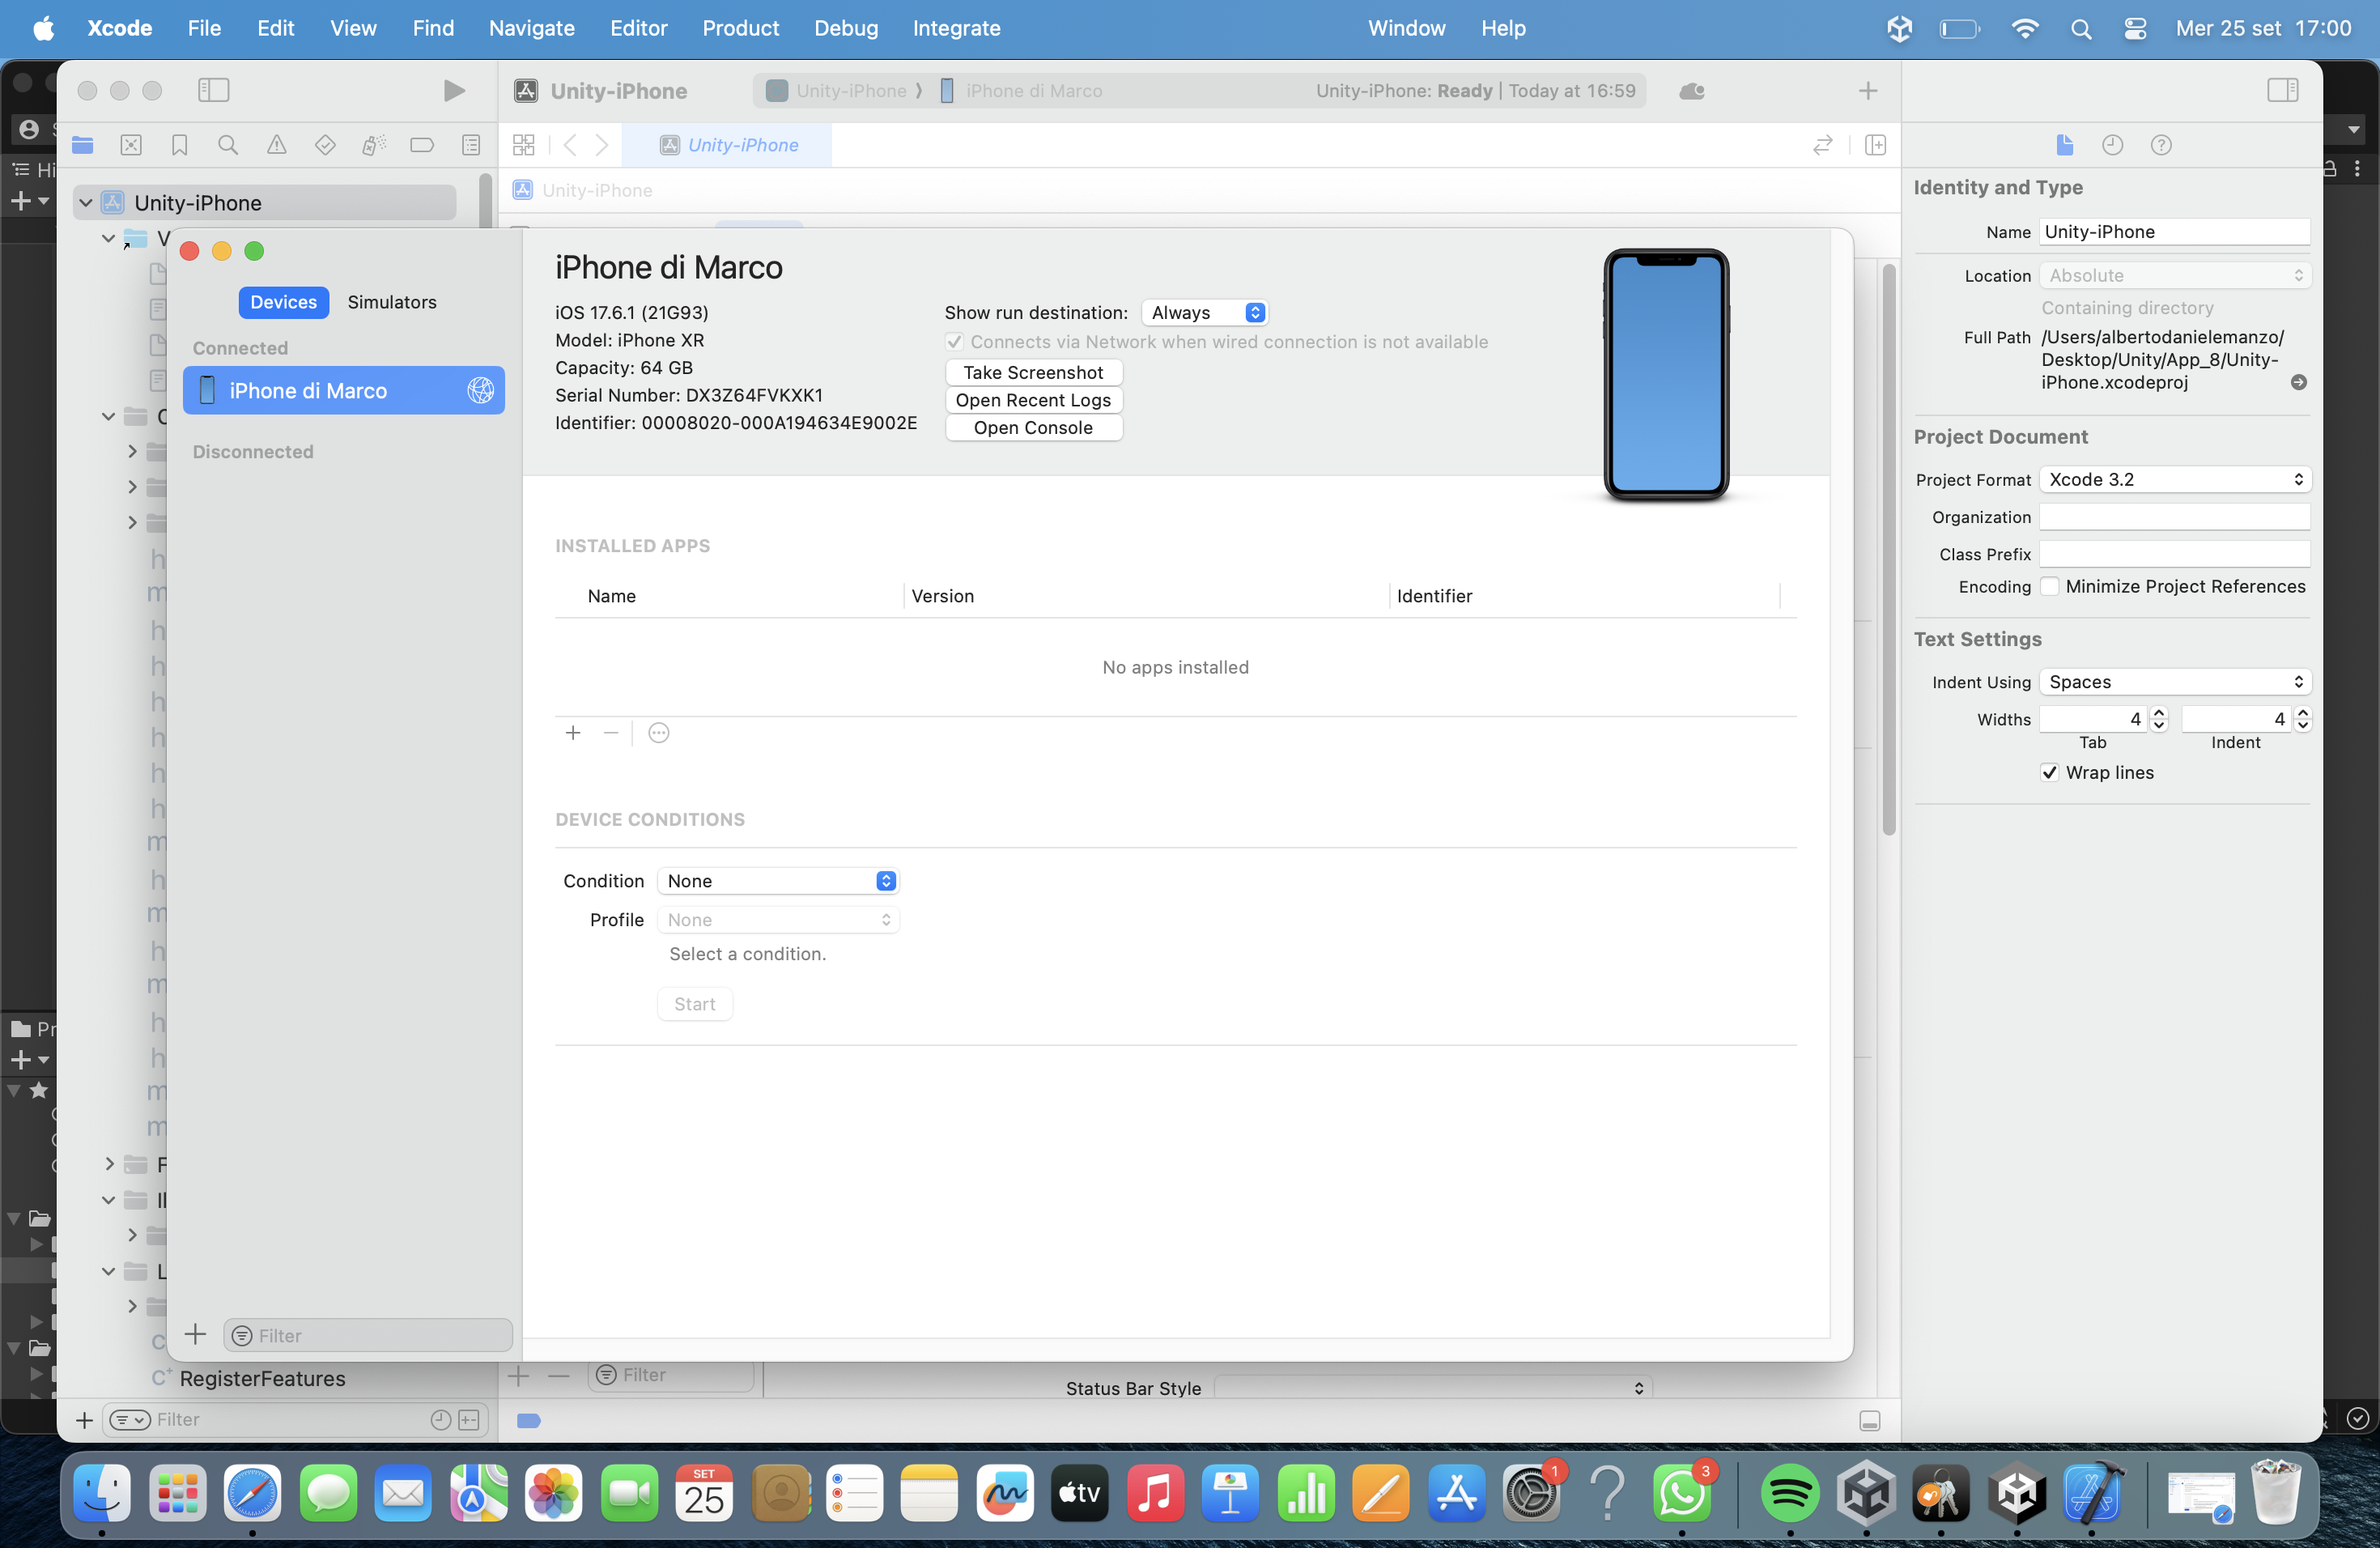Open the Project Format dropdown
The image size is (2380, 1548).
tap(2175, 480)
